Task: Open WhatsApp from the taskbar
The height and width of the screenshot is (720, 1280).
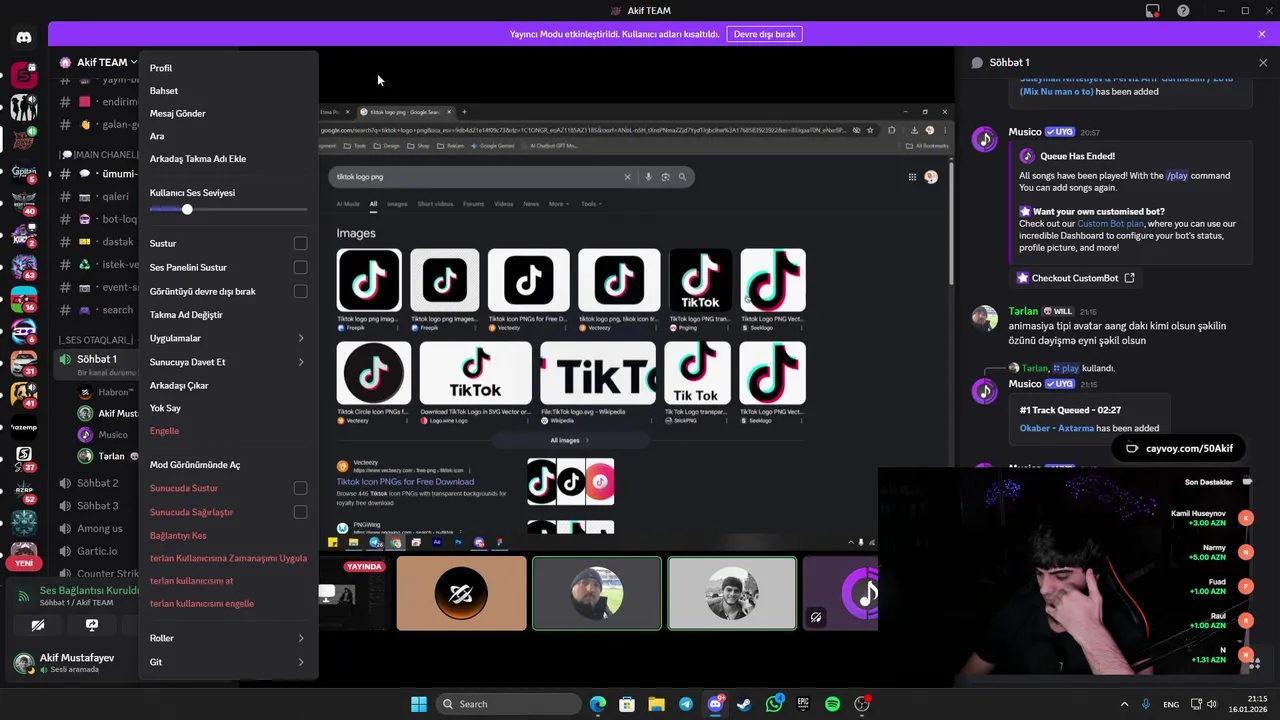Action: 774,704
